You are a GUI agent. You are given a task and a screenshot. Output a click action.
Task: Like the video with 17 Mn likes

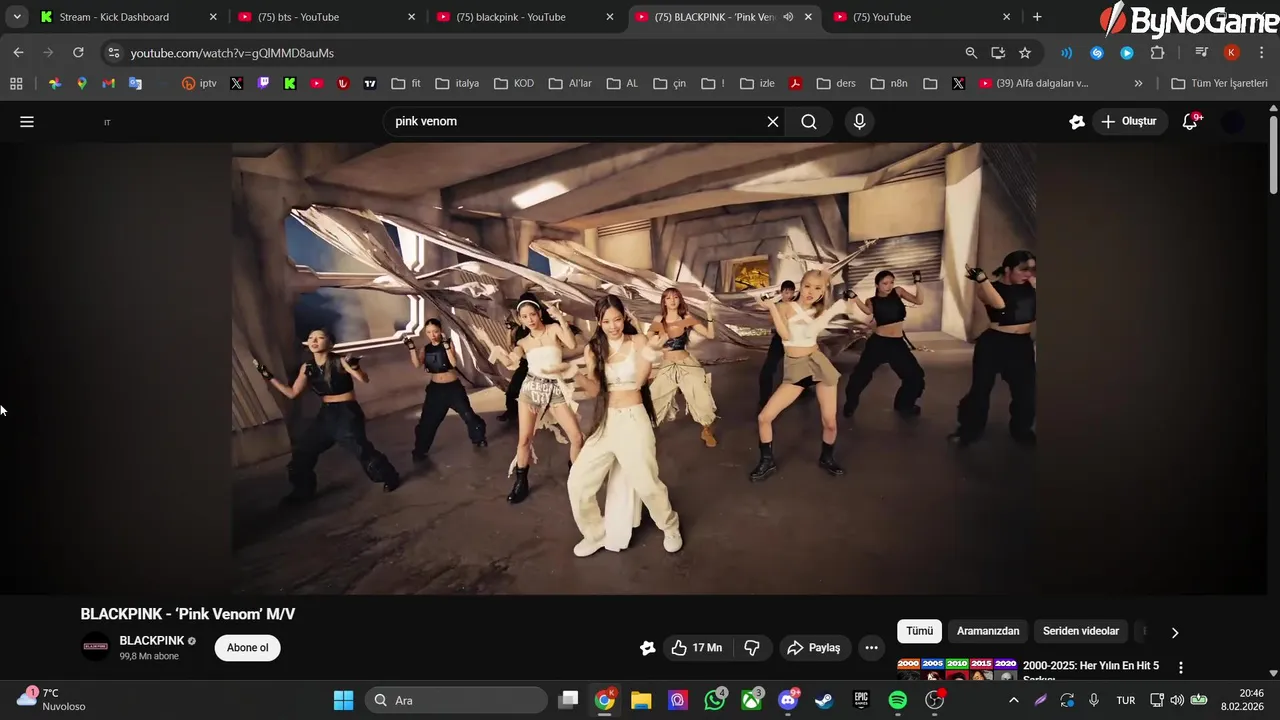[697, 648]
